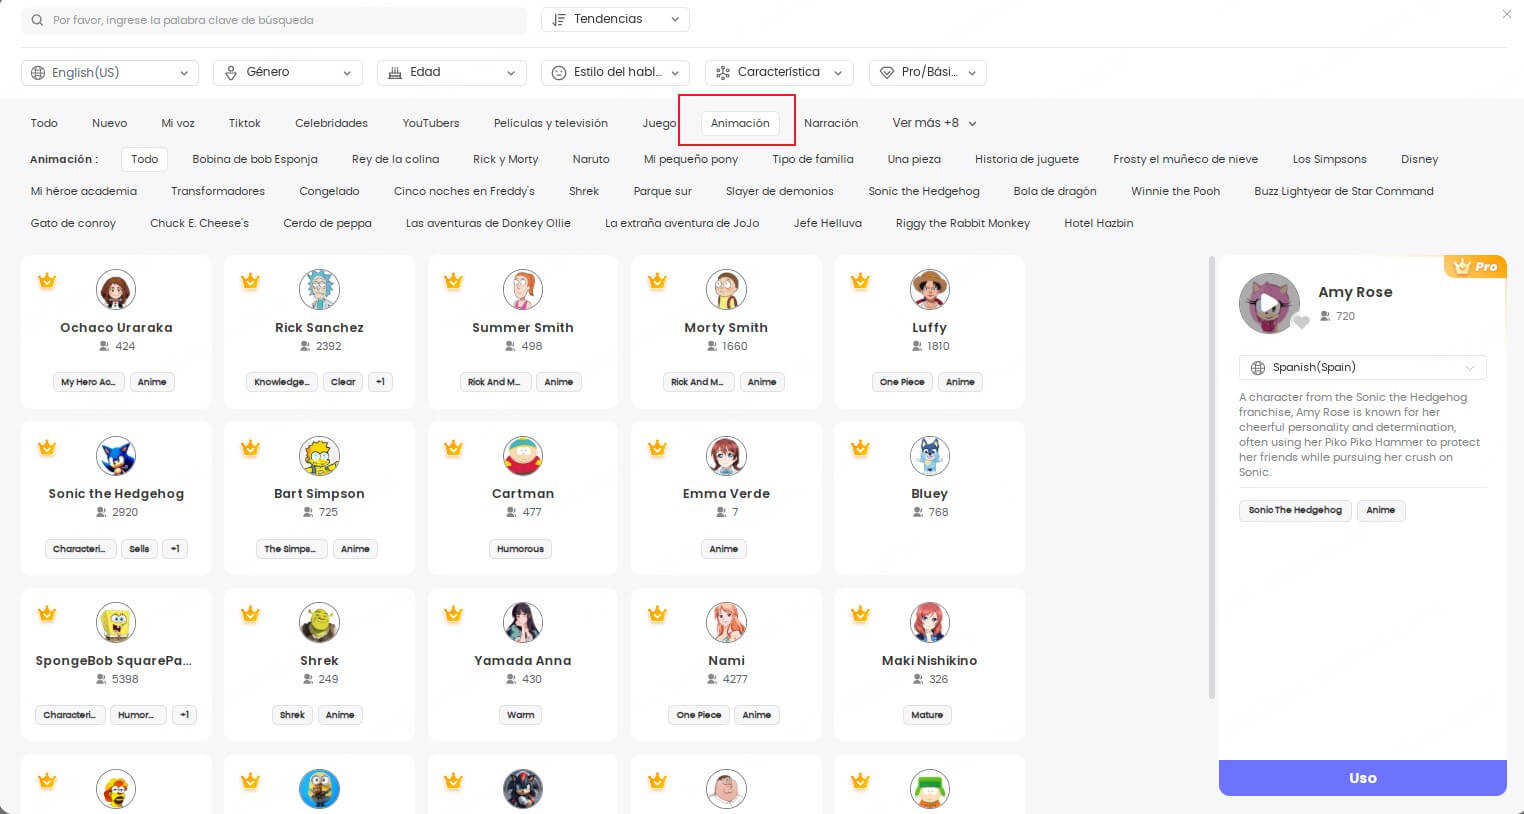Click the voice list scrollbar

(1212, 478)
